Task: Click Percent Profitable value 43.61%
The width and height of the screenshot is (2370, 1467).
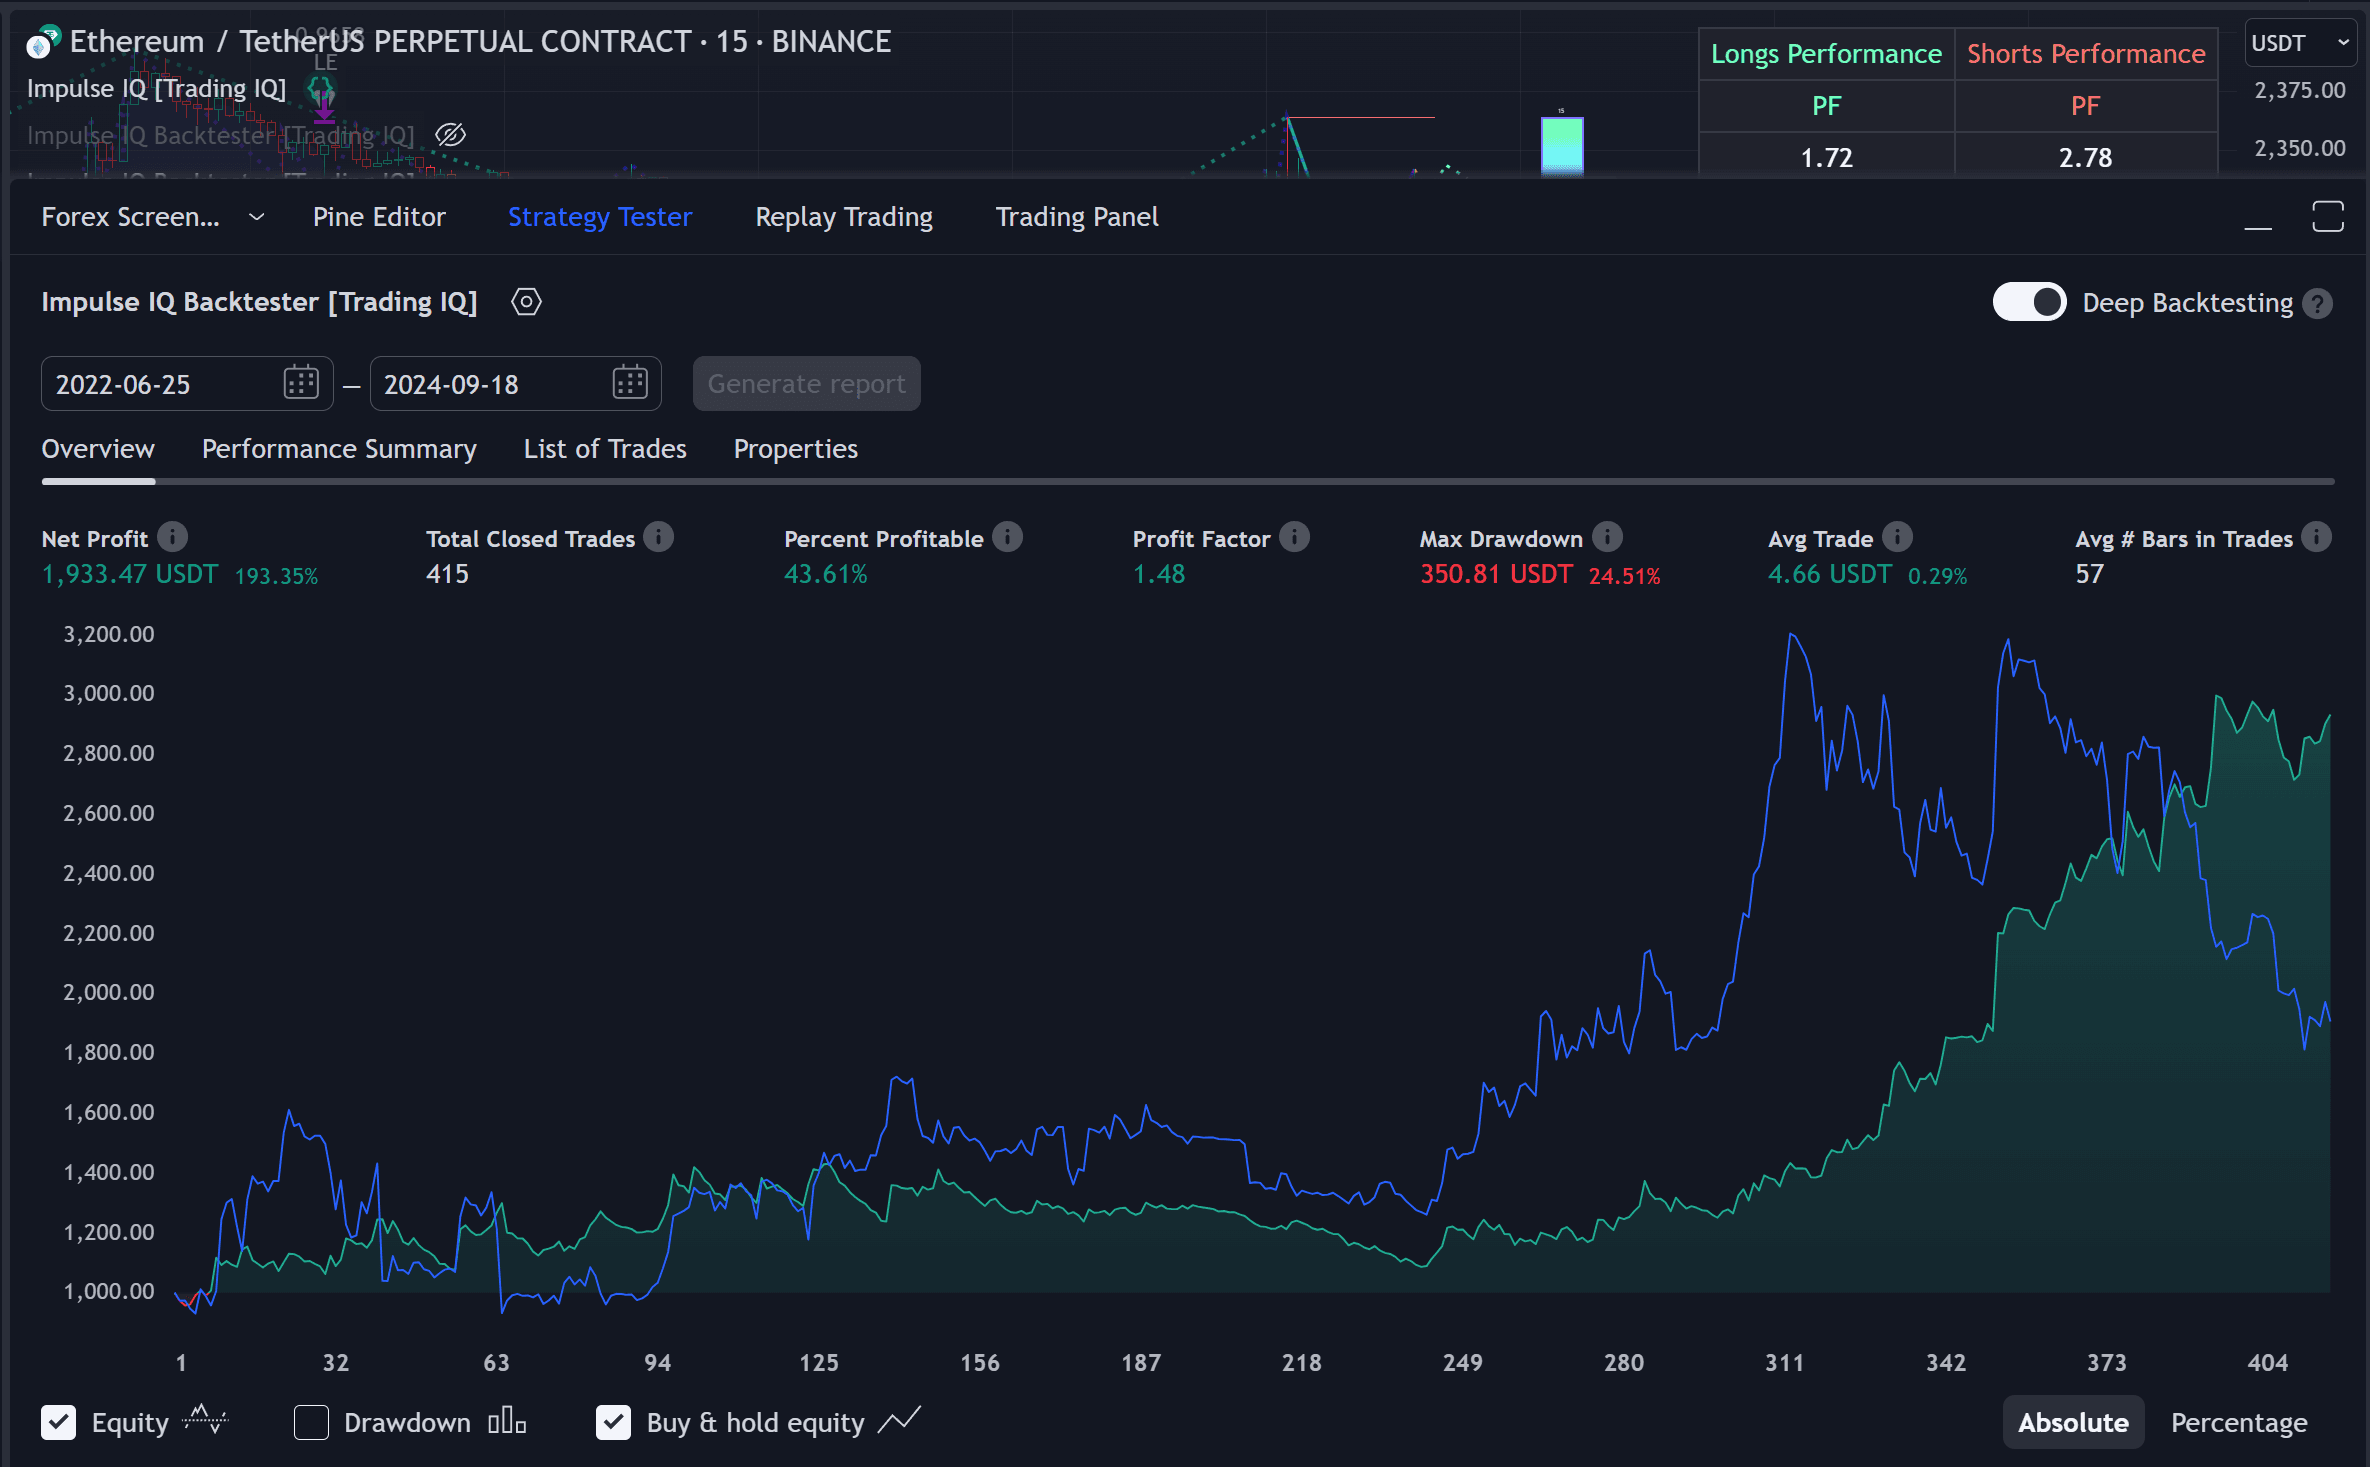Action: [x=826, y=574]
